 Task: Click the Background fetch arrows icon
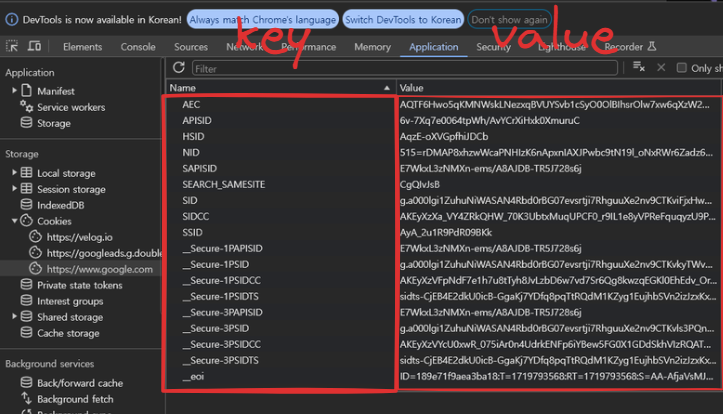click(x=27, y=398)
